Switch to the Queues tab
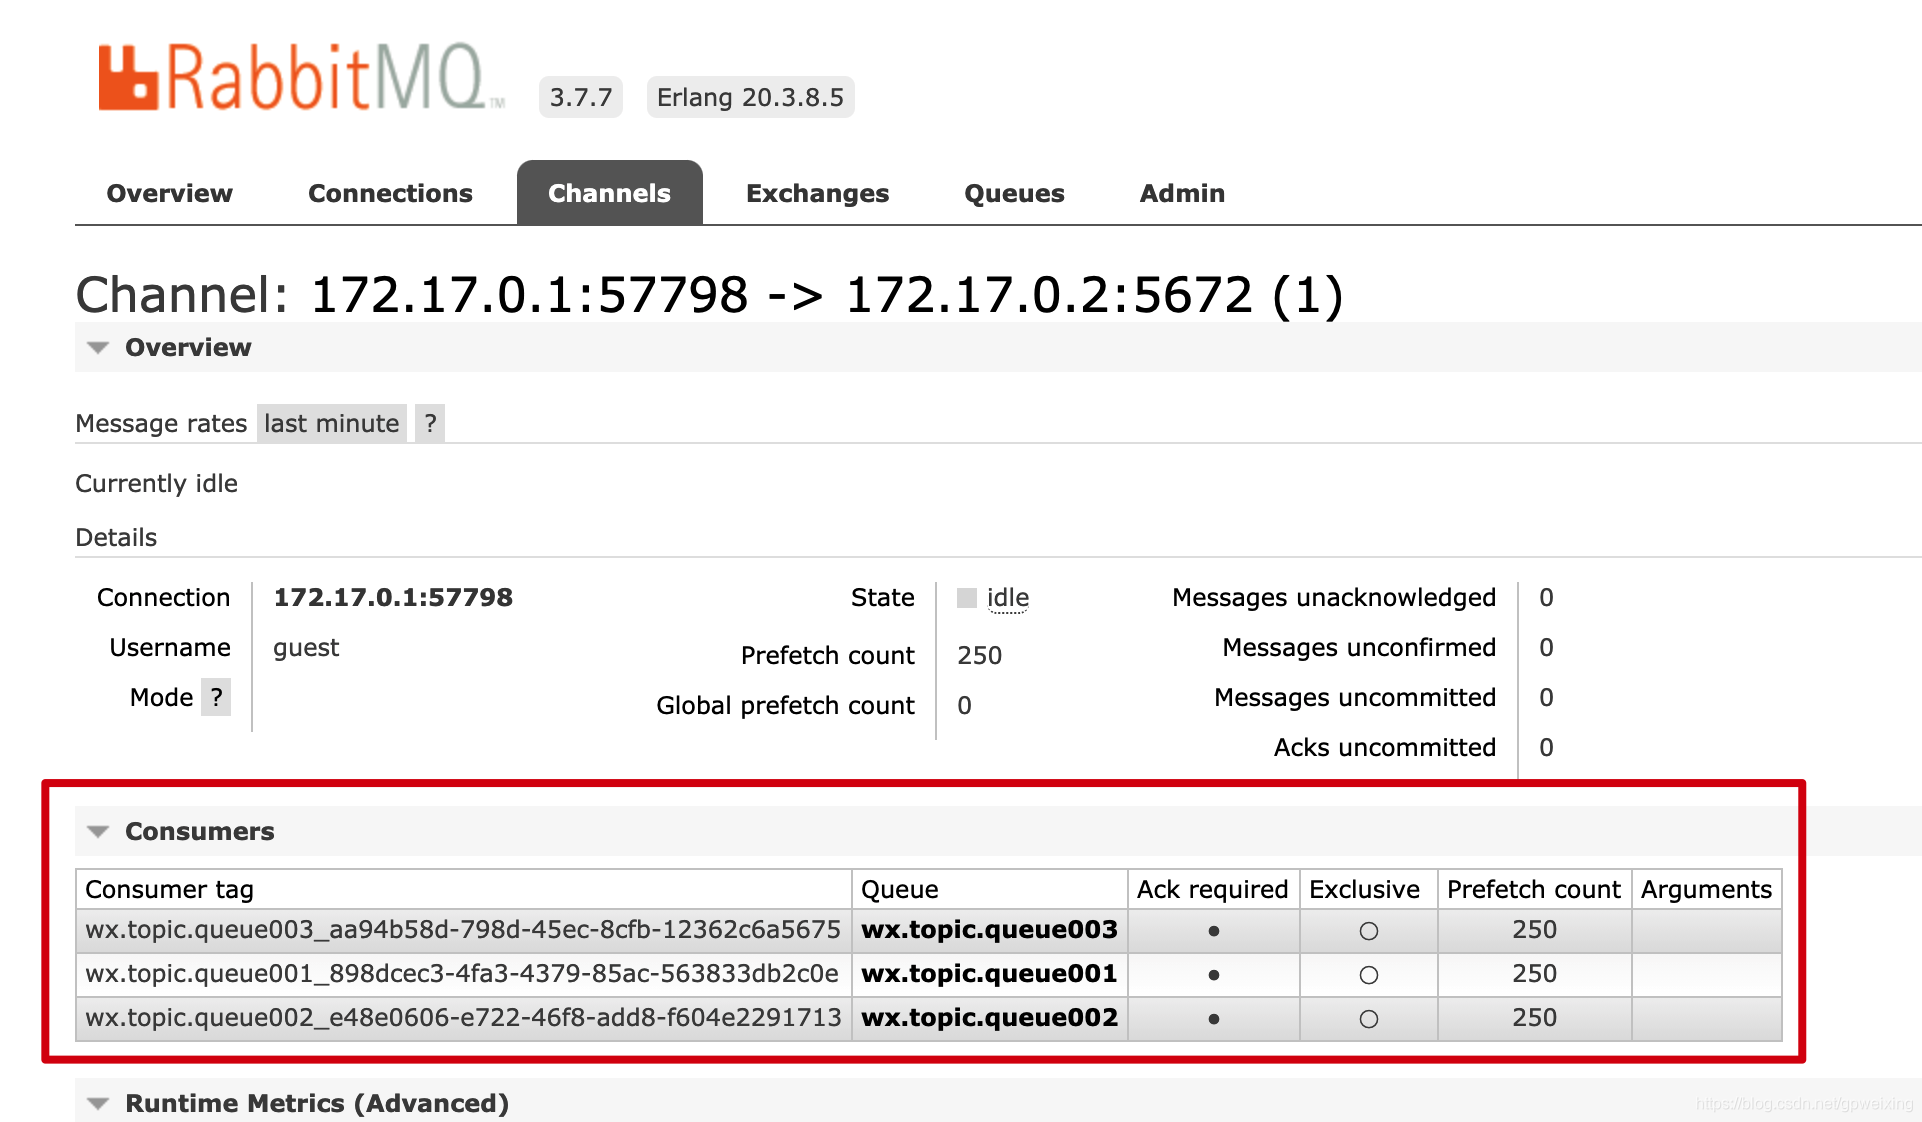The image size is (1922, 1122). pos(1014,193)
